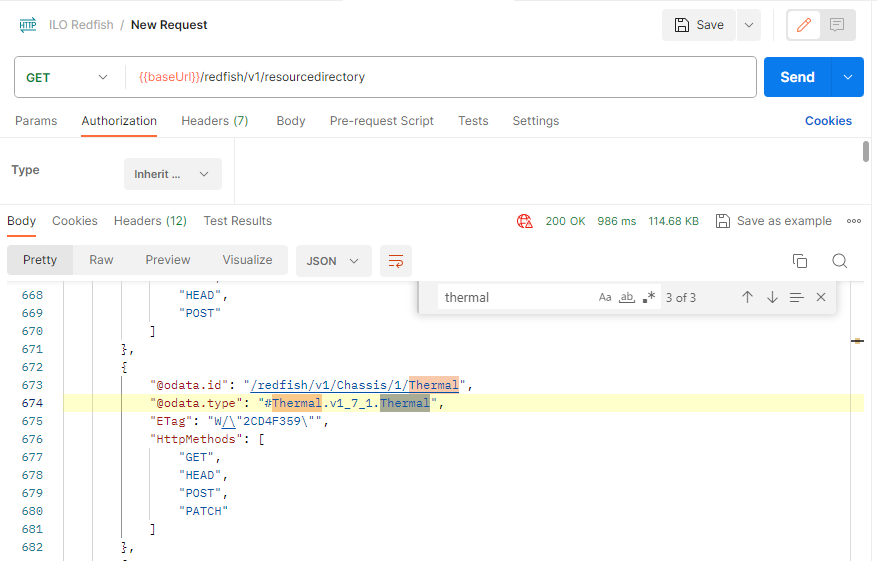Click the 200 OK status text
This screenshot has width=877, height=561.
565,221
